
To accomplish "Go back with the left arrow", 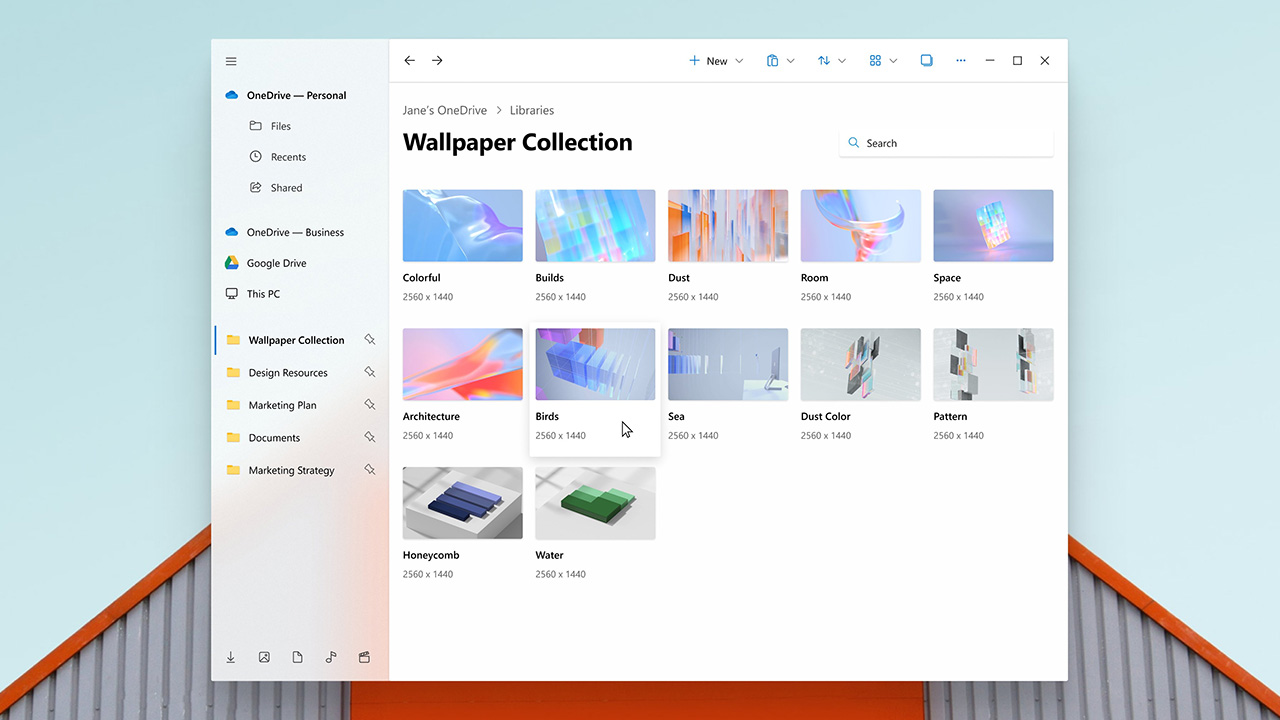I will click(409, 61).
